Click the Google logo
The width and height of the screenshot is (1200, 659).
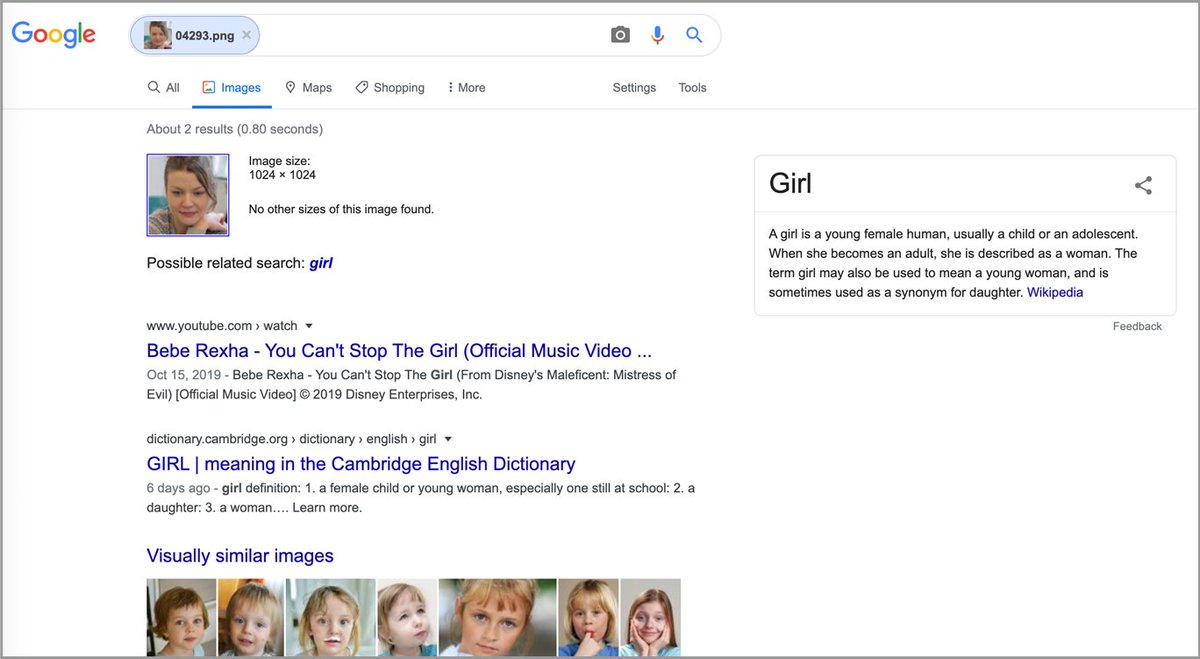(53, 34)
